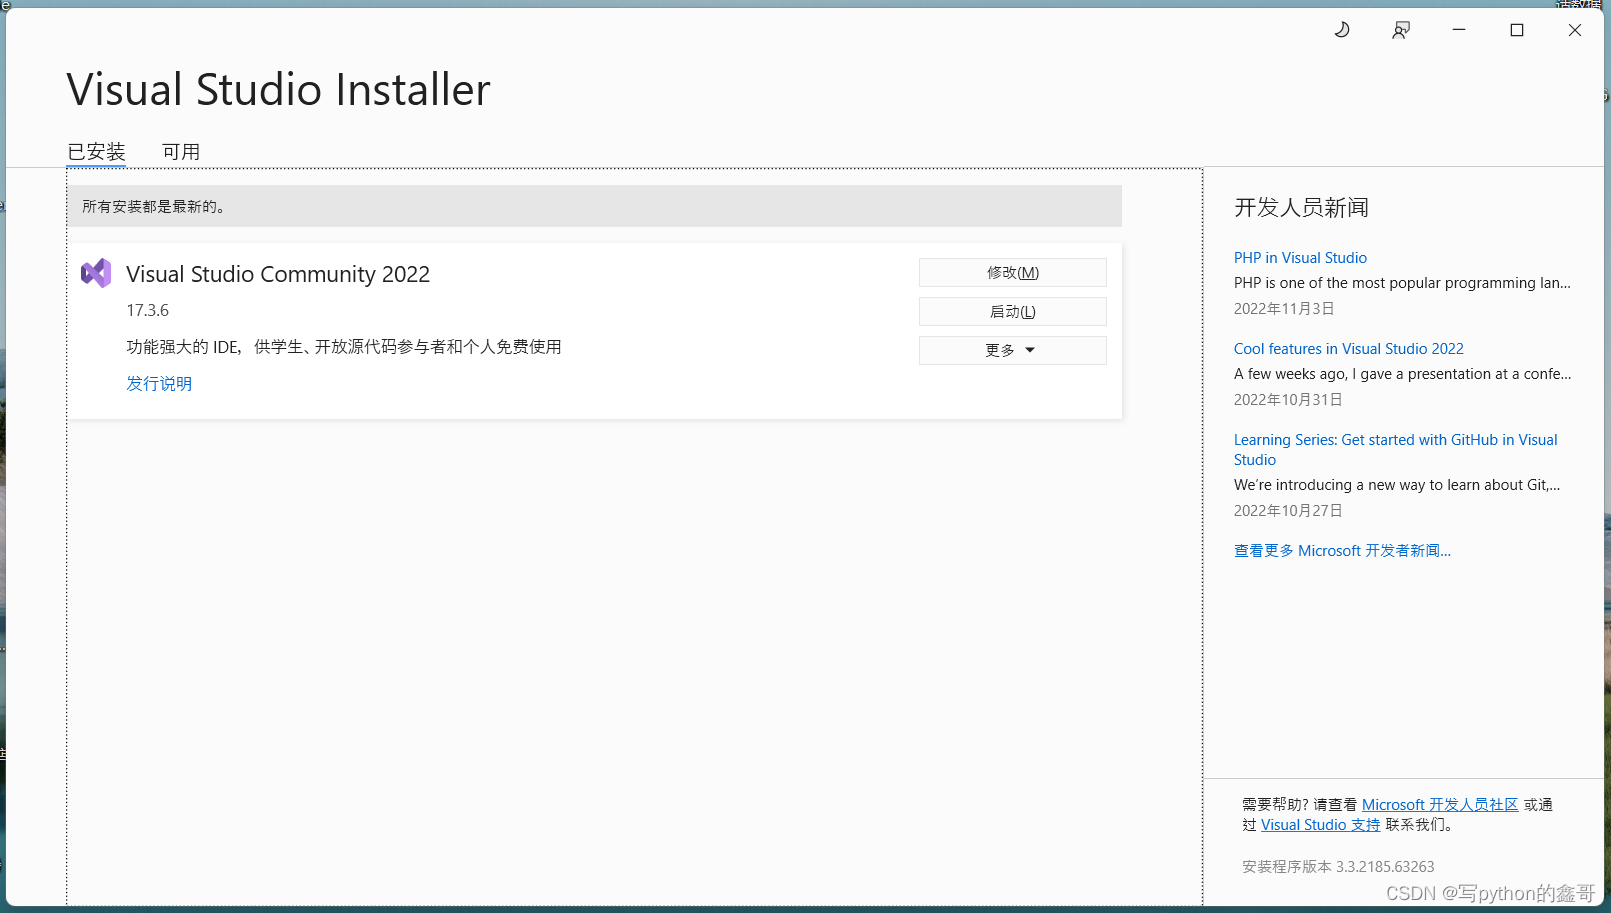The width and height of the screenshot is (1611, 913).
Task: Close the Visual Studio Installer
Action: [x=1575, y=30]
